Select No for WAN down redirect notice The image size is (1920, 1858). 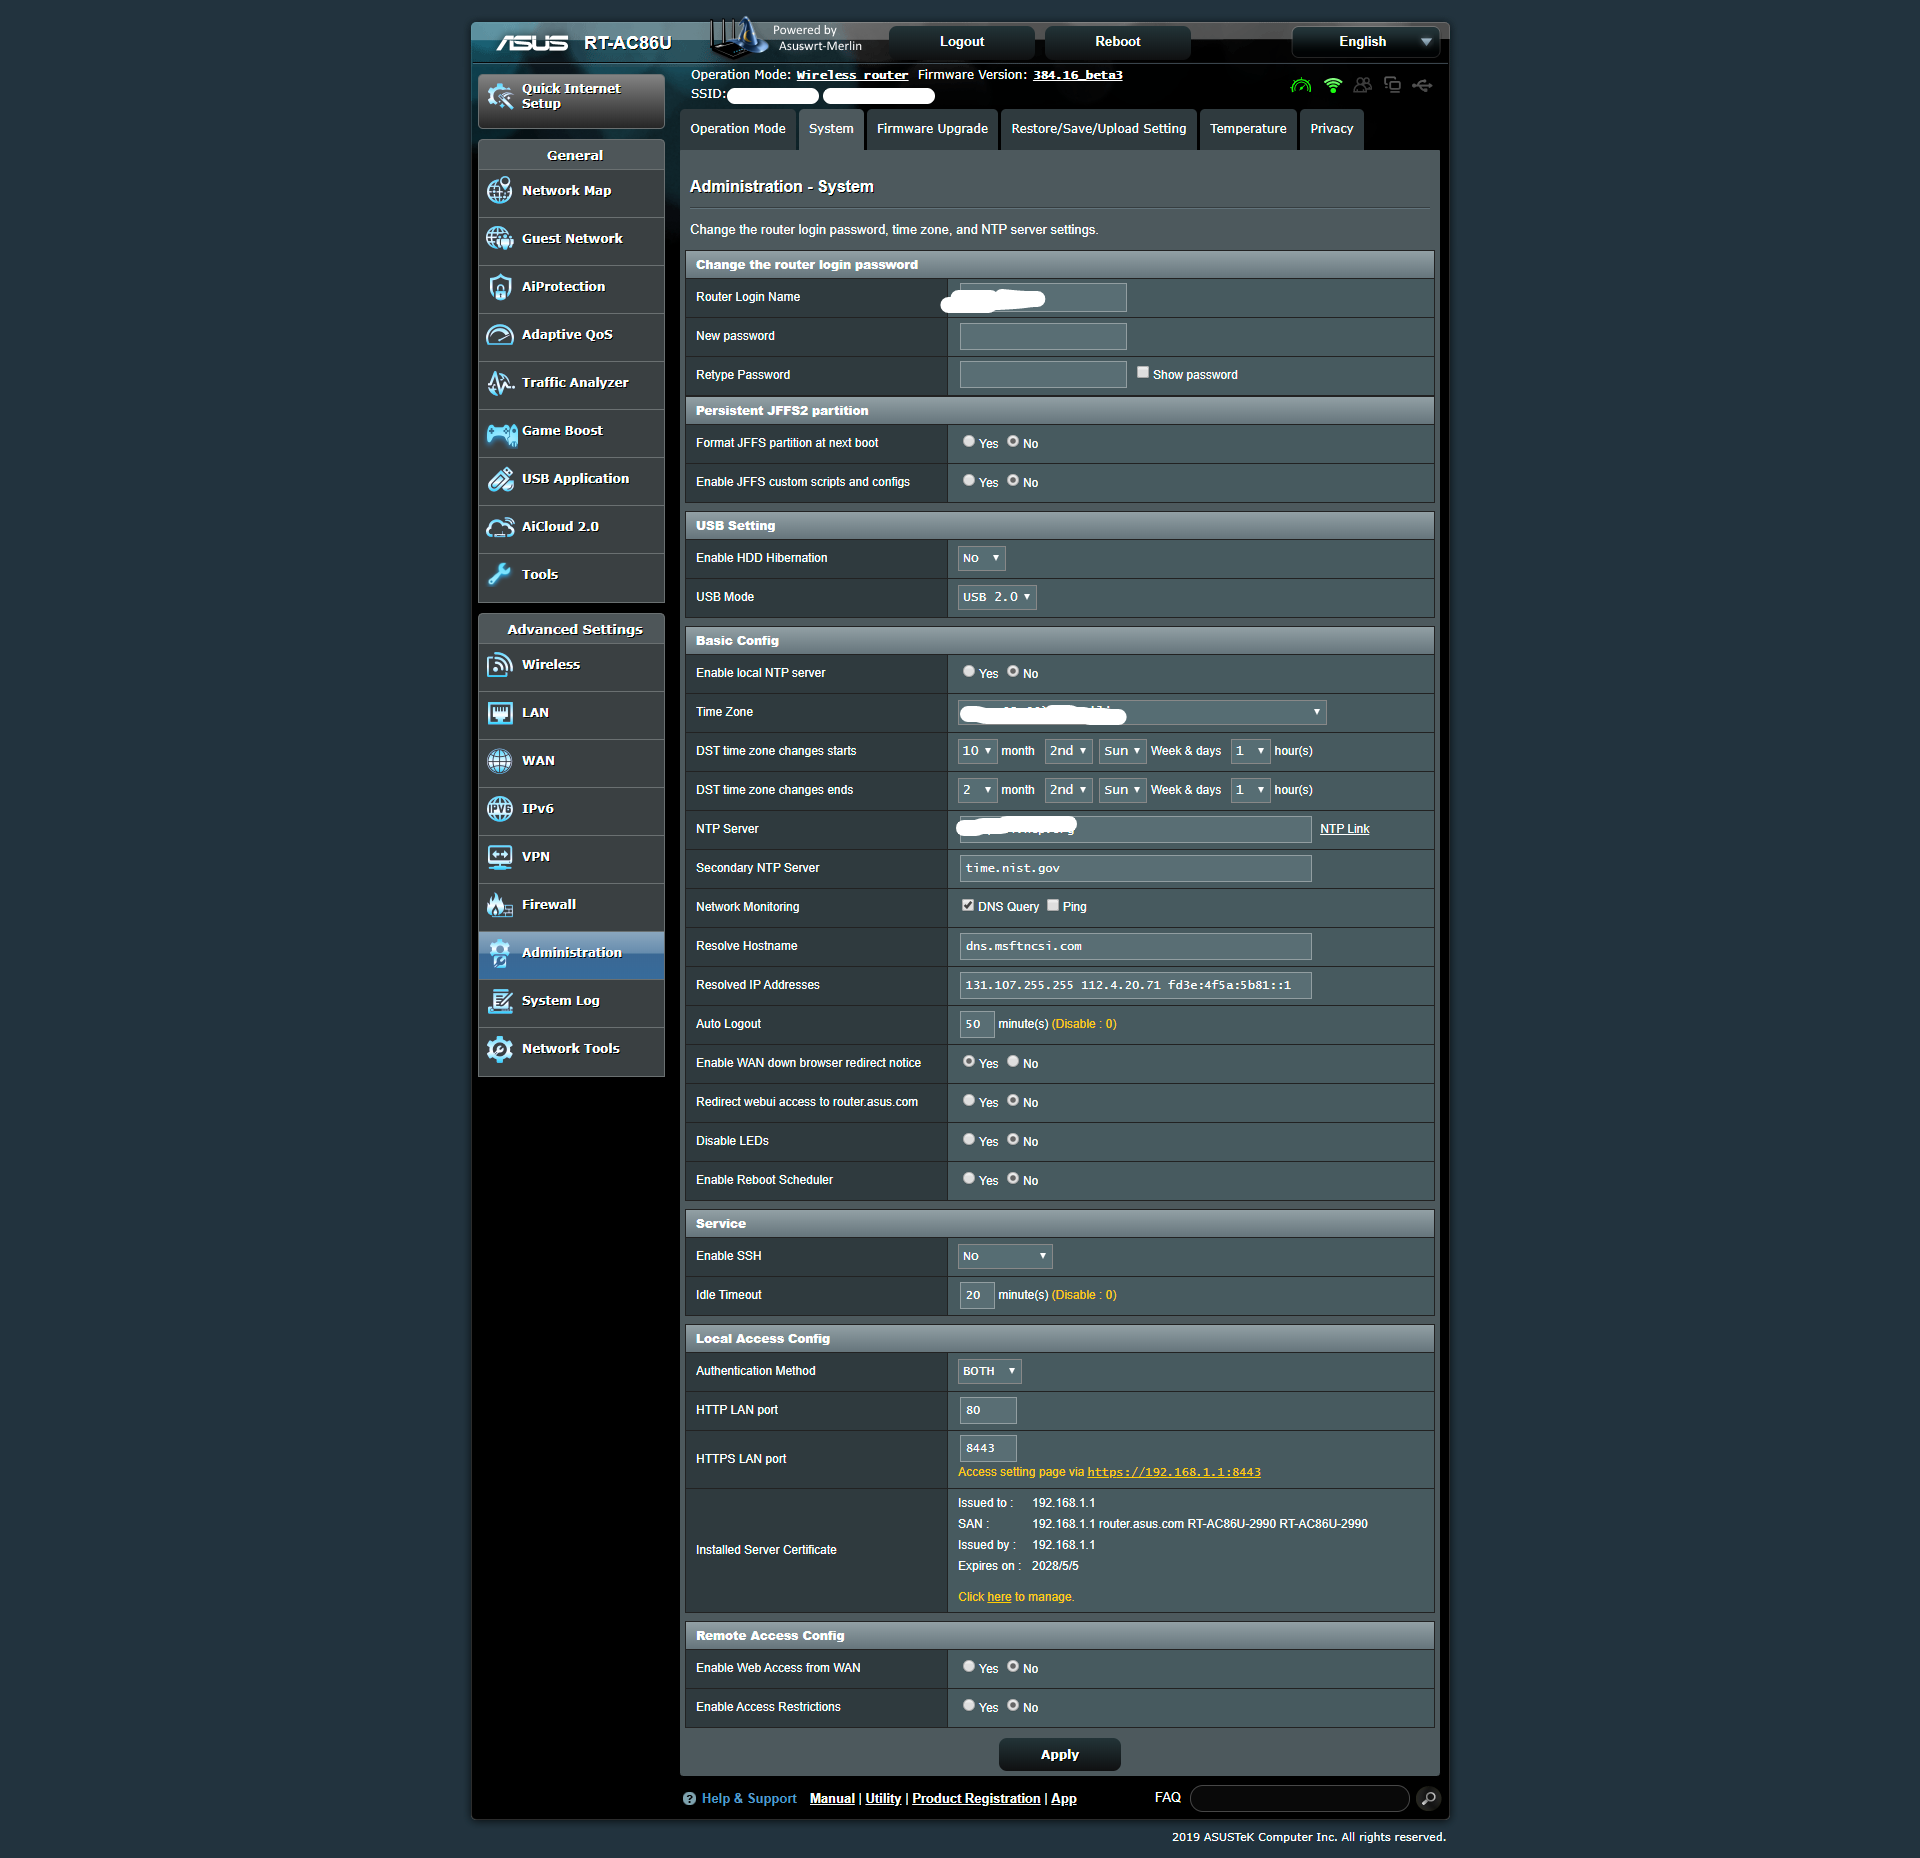[1013, 1062]
